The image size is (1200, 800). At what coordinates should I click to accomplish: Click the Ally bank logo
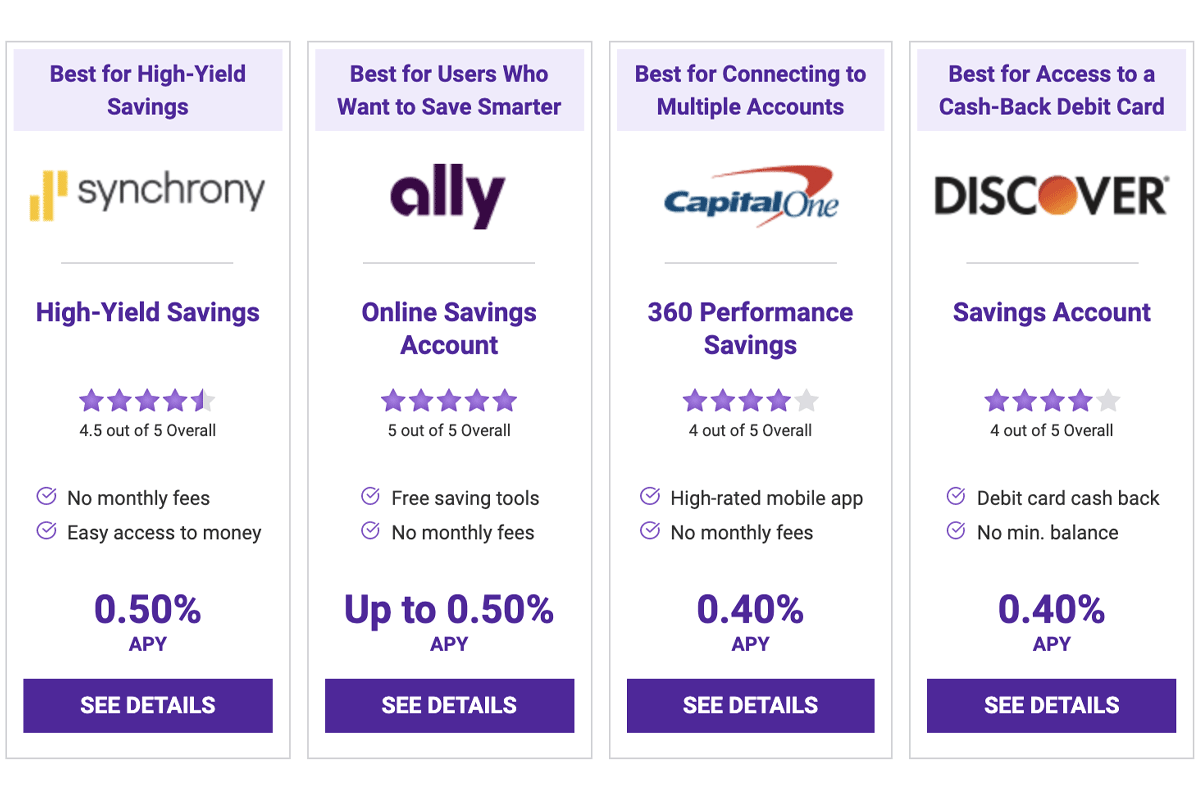pyautogui.click(x=448, y=198)
